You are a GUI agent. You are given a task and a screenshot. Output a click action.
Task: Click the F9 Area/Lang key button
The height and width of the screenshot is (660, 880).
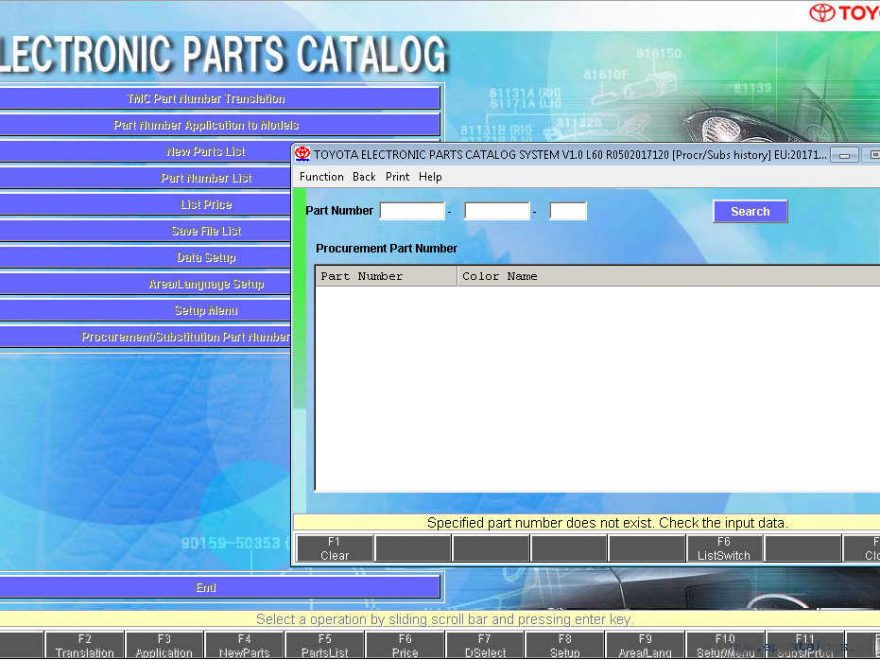[x=645, y=645]
